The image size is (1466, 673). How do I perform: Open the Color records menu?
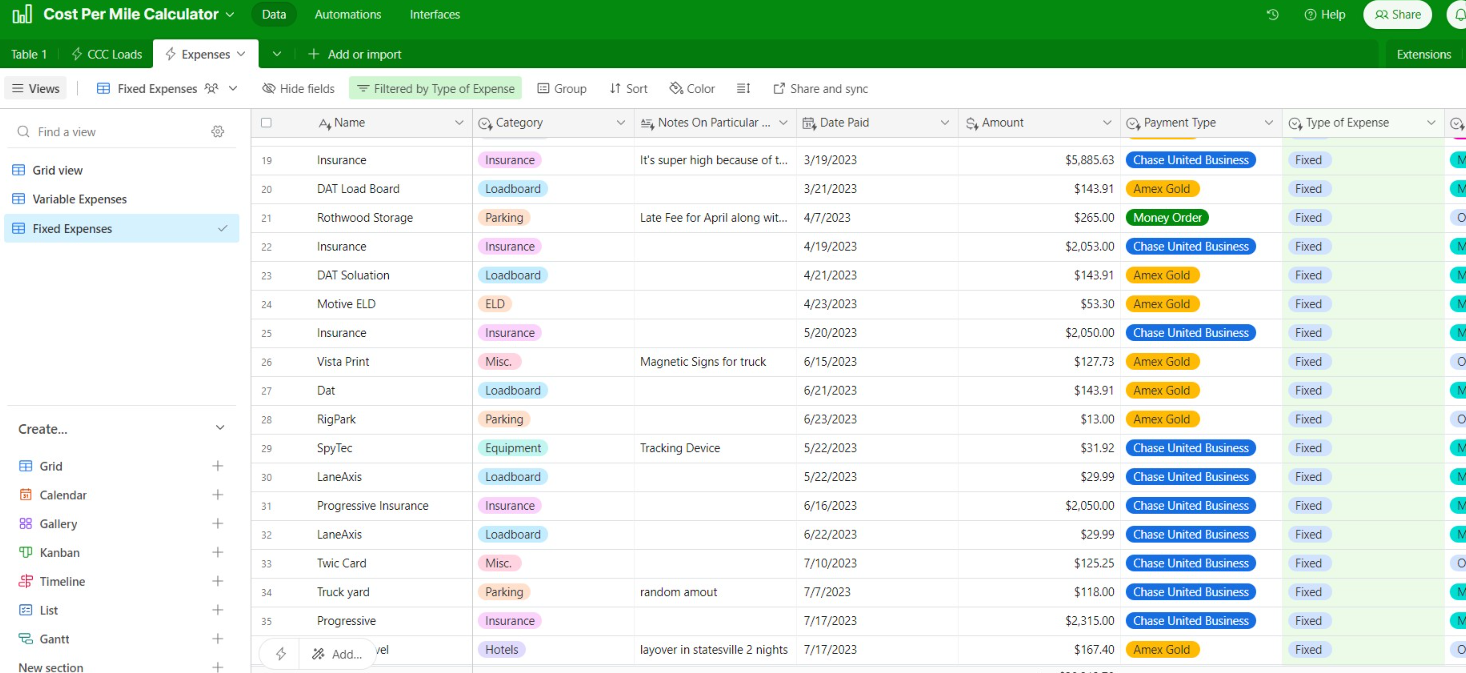692,89
